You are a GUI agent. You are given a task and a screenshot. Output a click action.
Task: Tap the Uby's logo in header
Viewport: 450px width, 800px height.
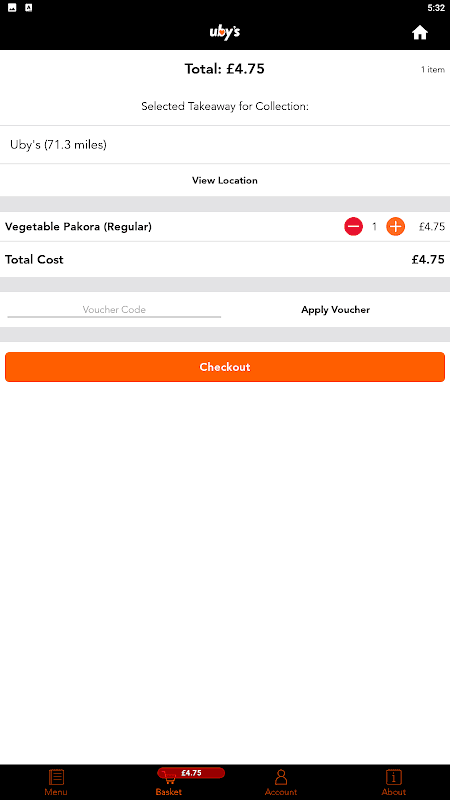tap(224, 33)
